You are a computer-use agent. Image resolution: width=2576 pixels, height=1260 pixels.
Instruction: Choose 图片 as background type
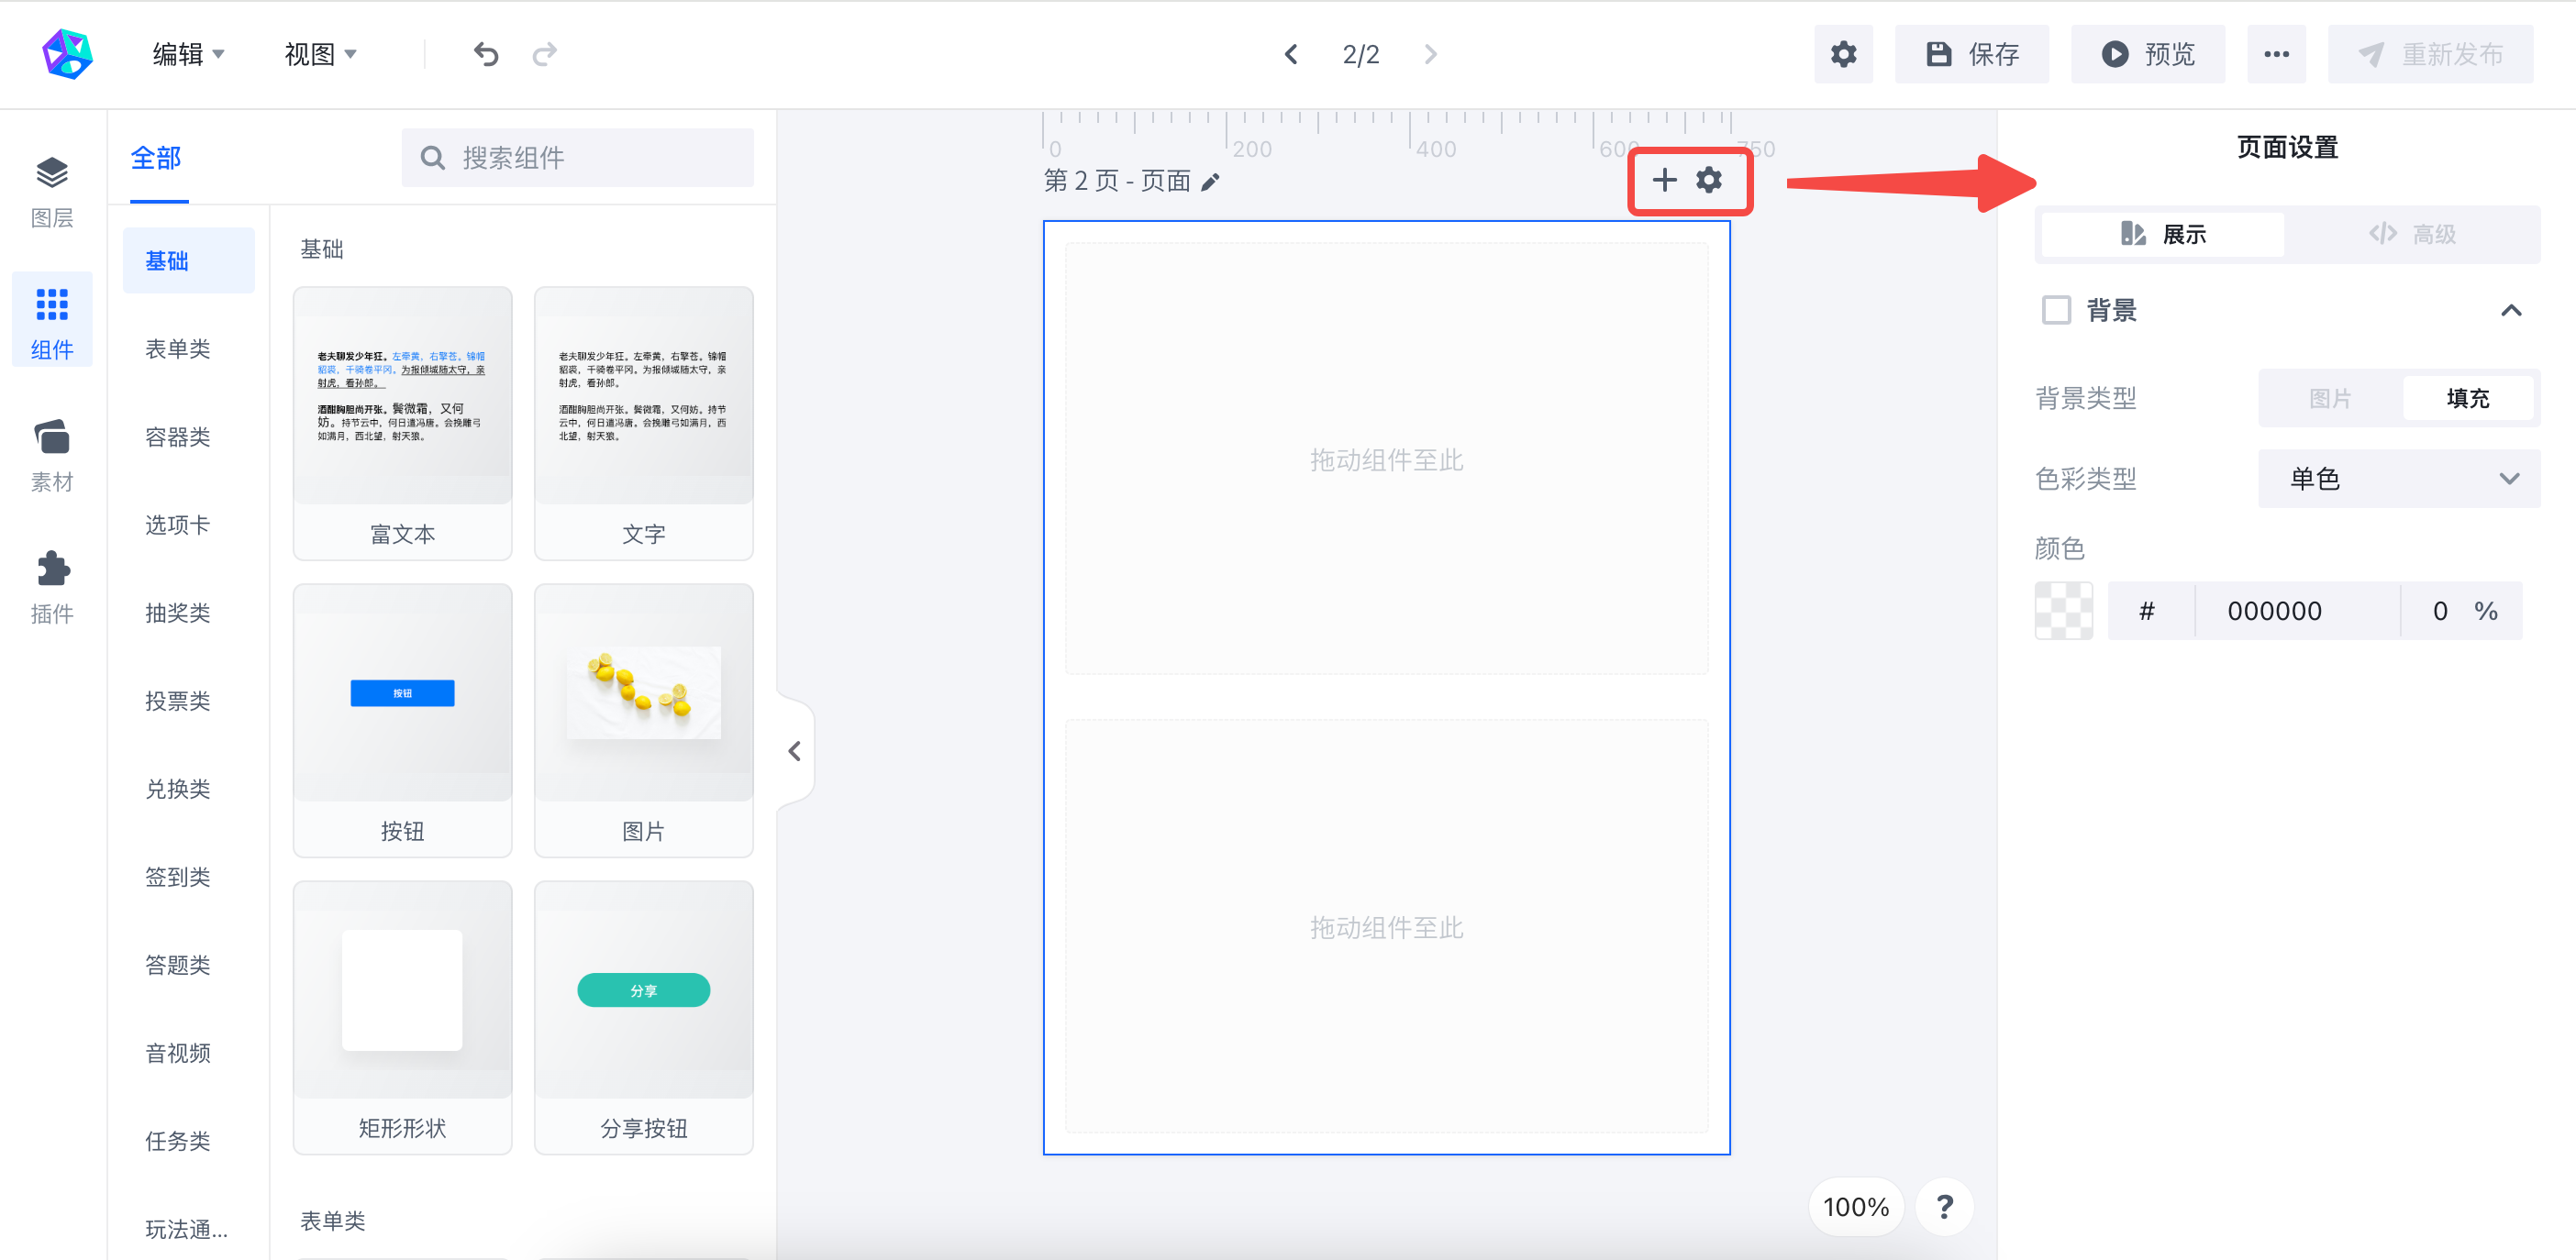tap(2330, 398)
